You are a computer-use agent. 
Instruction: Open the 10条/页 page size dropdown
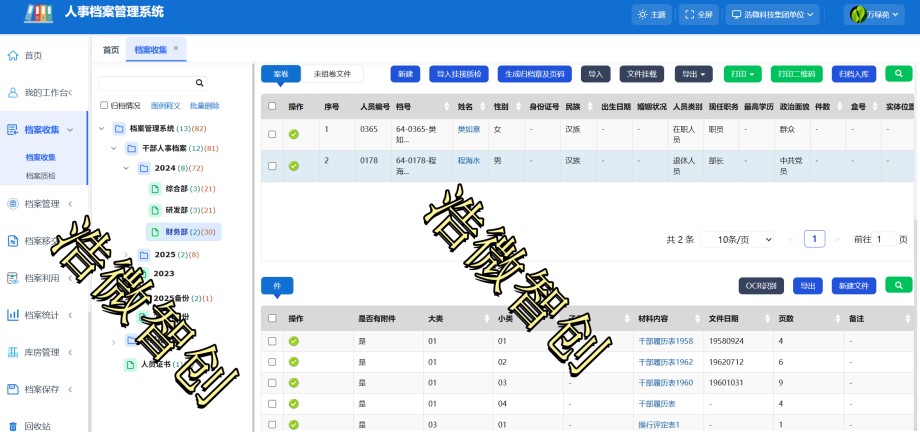pos(738,239)
